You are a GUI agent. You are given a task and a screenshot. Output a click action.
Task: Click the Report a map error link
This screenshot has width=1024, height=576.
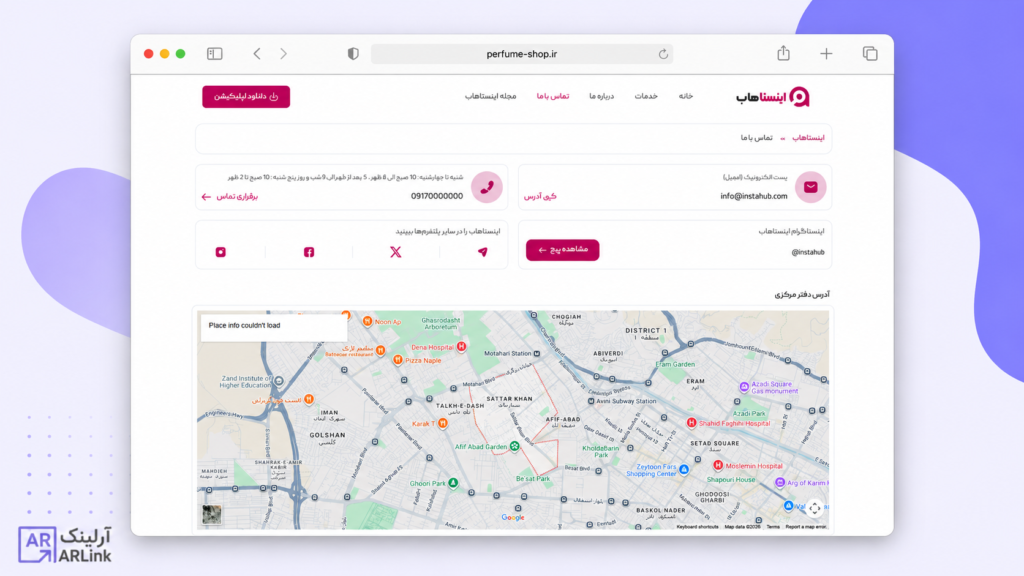pyautogui.click(x=806, y=526)
